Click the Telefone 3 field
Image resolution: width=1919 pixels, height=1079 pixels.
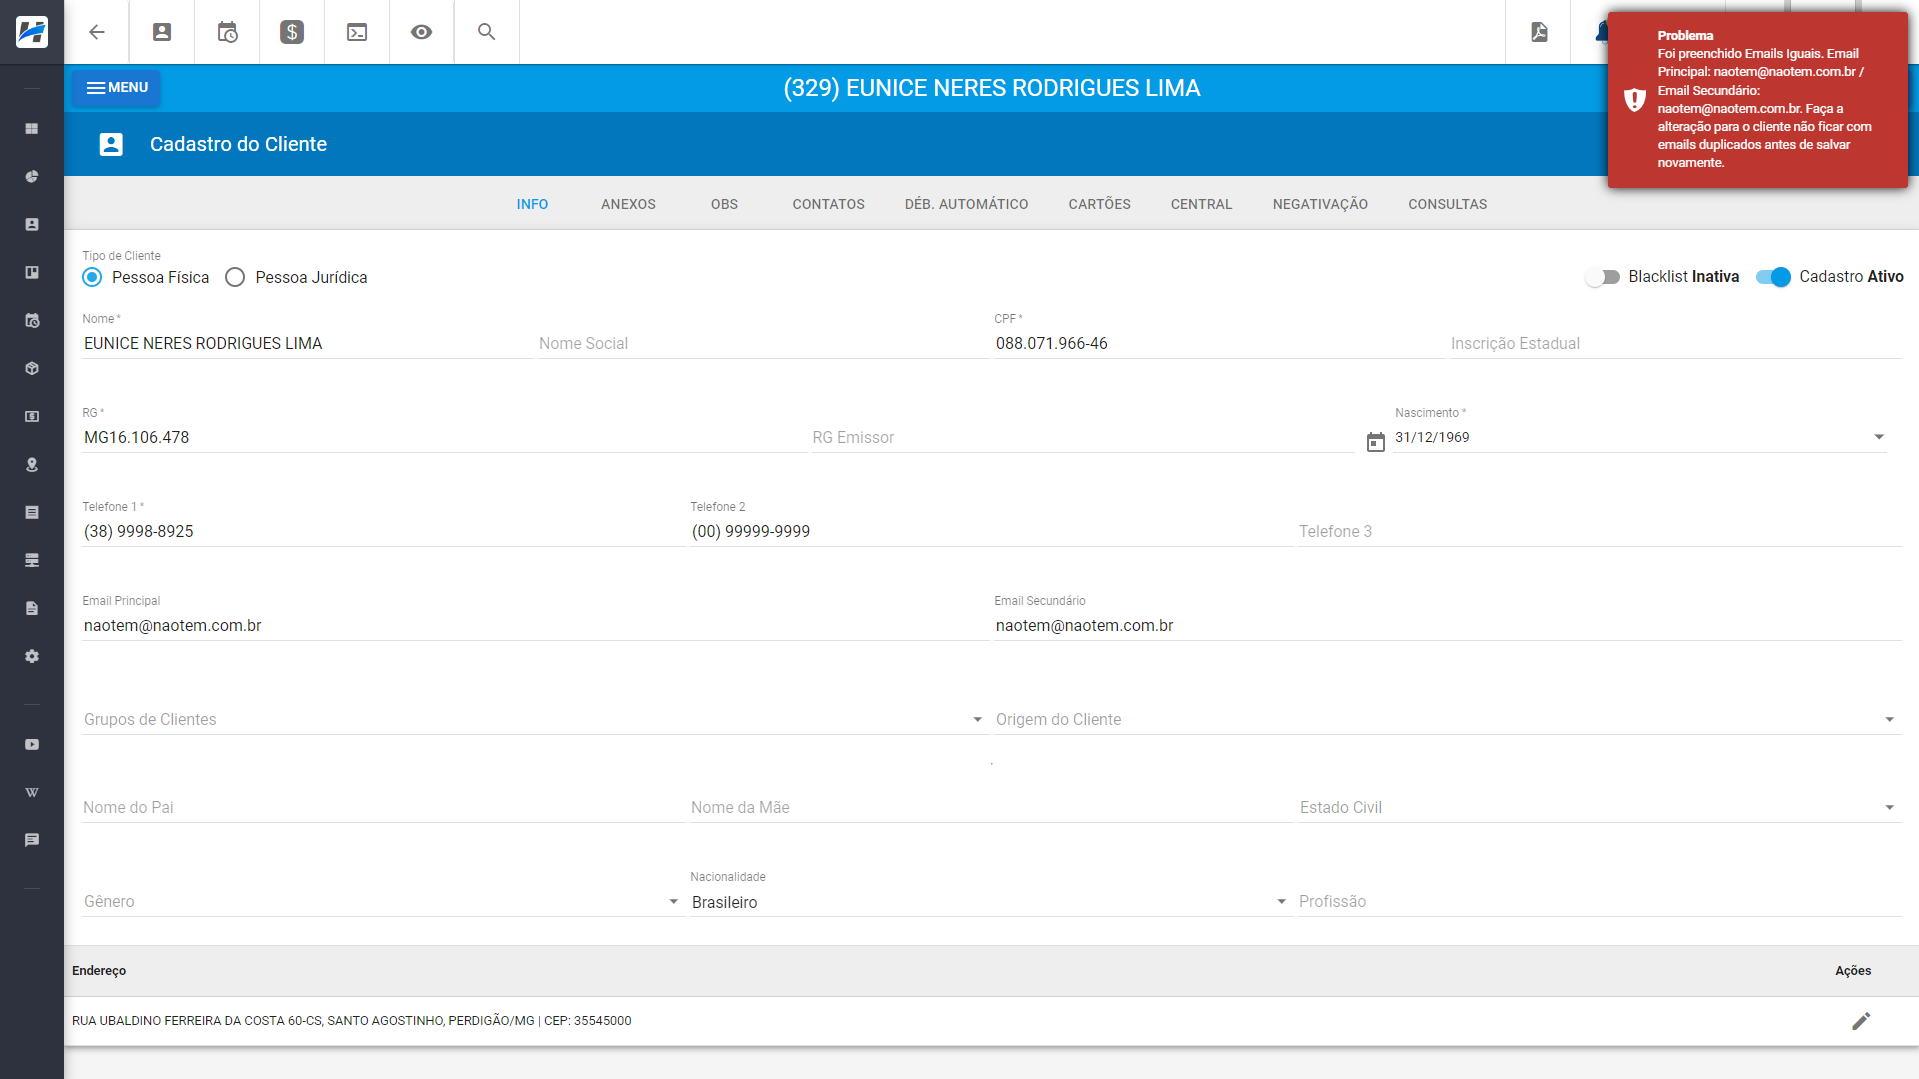tap(1599, 532)
